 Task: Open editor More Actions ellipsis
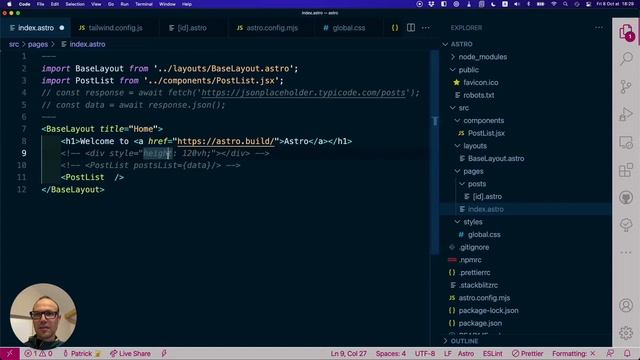(426, 28)
